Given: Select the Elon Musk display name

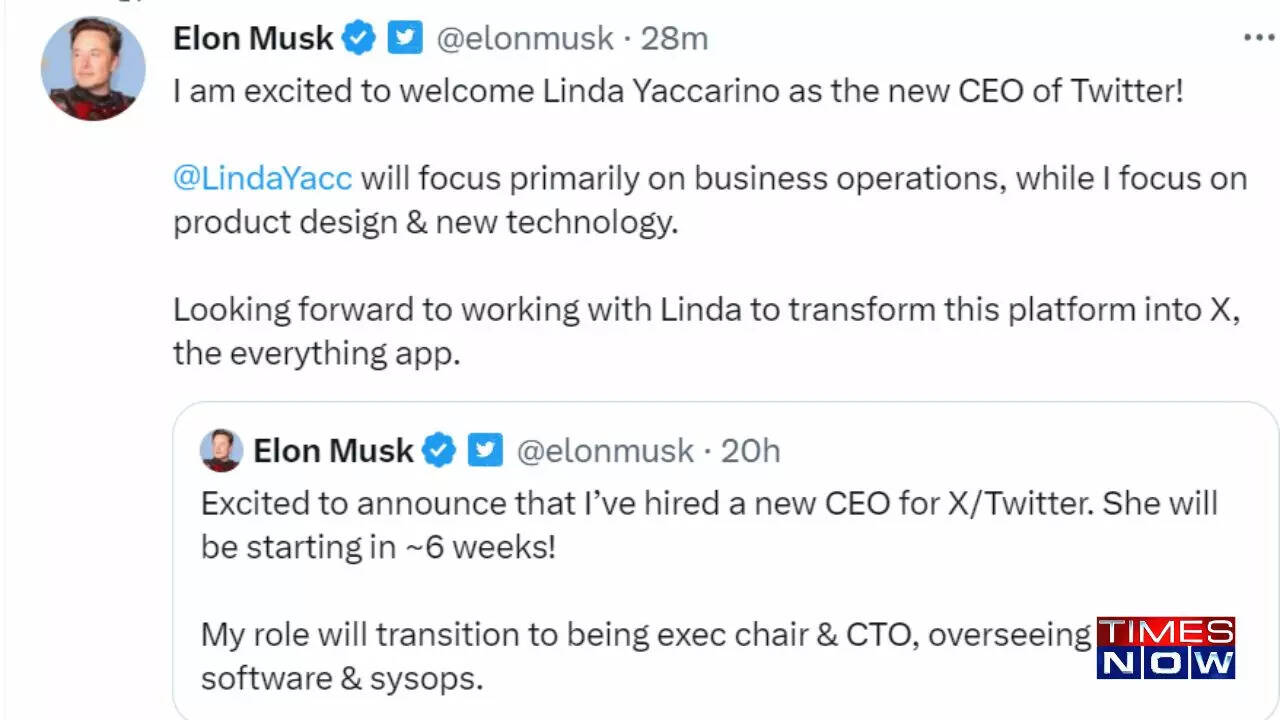Looking at the screenshot, I should [252, 38].
